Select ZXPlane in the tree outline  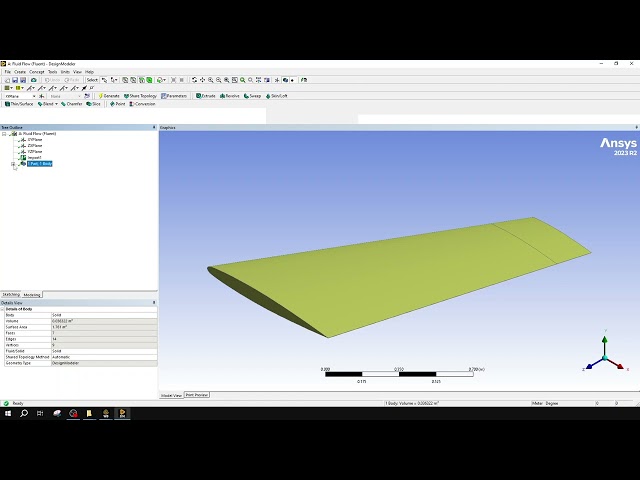coord(35,145)
